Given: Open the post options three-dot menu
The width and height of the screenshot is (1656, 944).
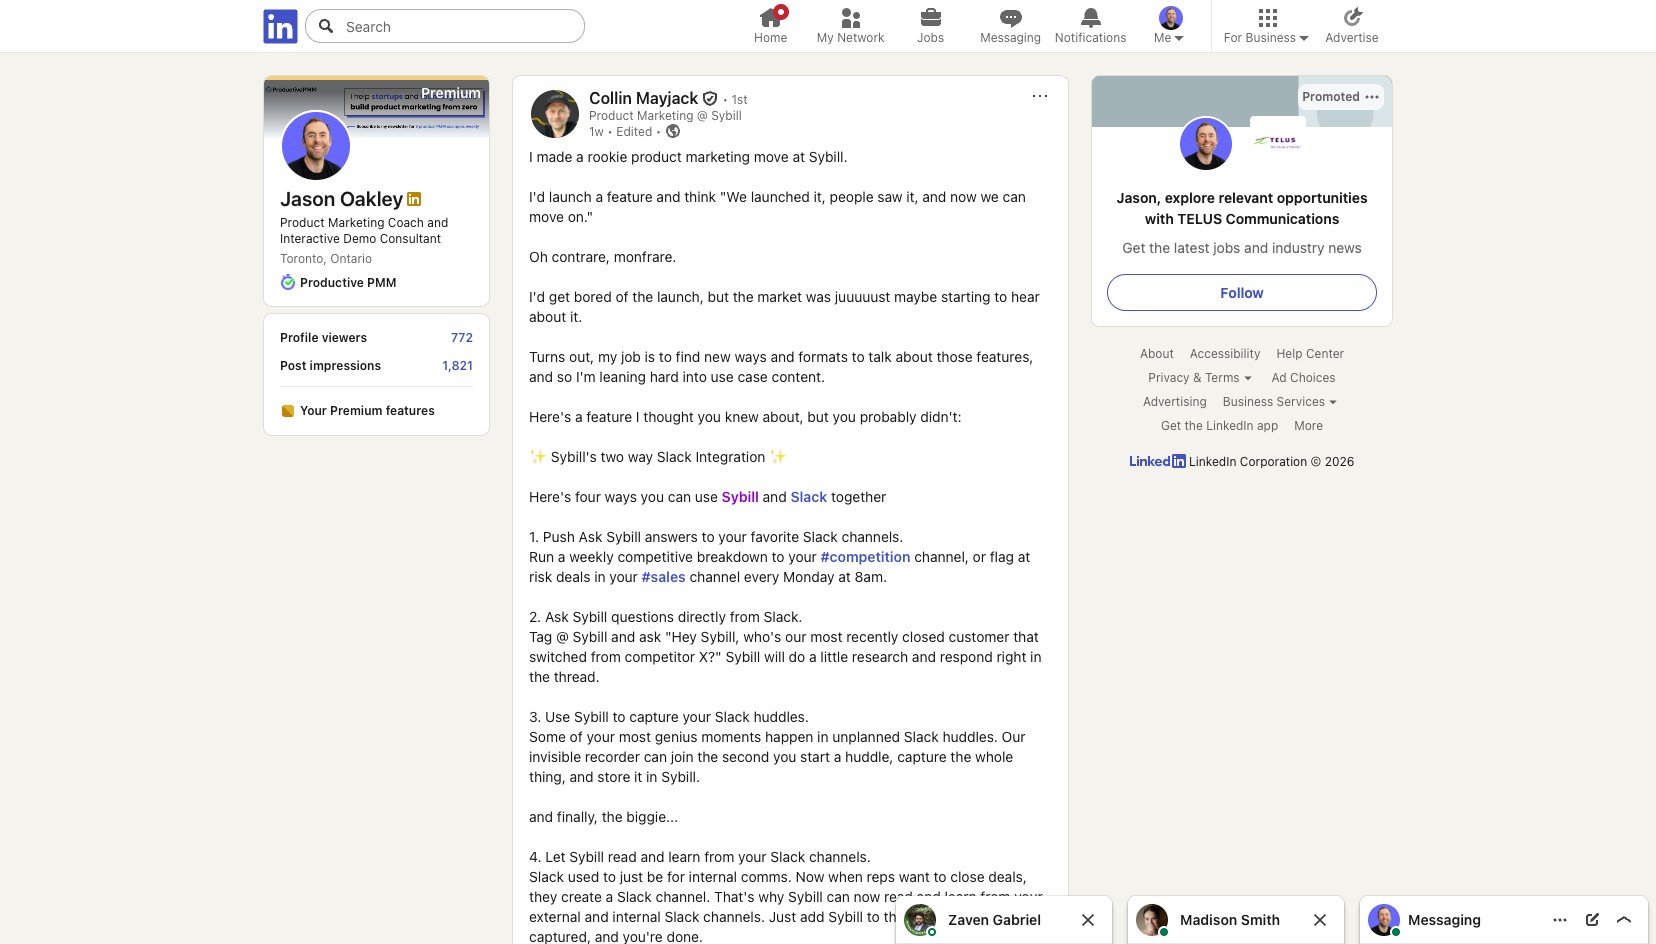Looking at the screenshot, I should click(x=1040, y=96).
